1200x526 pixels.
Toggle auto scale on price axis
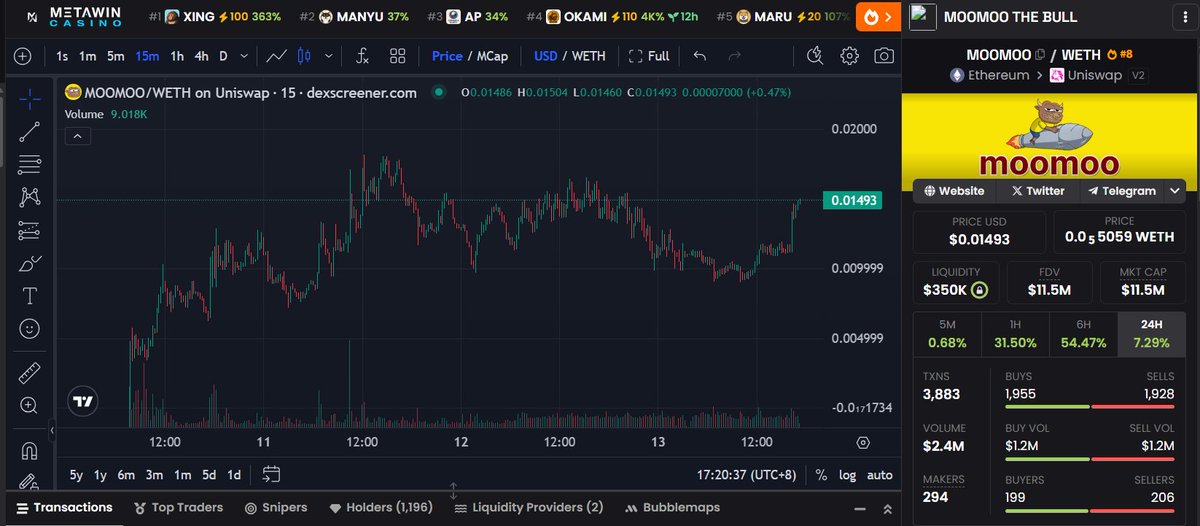pyautogui.click(x=879, y=475)
